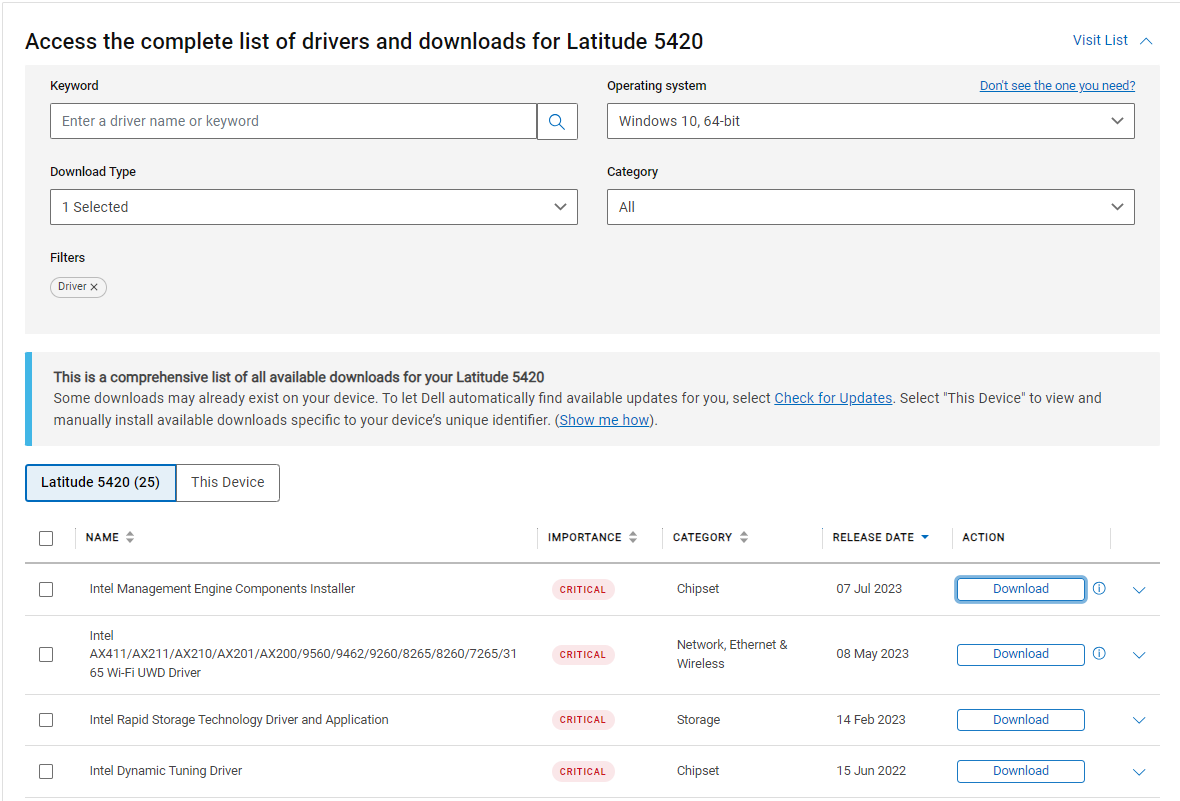Open the Download Type dropdown
The width and height of the screenshot is (1180, 801).
[314, 207]
